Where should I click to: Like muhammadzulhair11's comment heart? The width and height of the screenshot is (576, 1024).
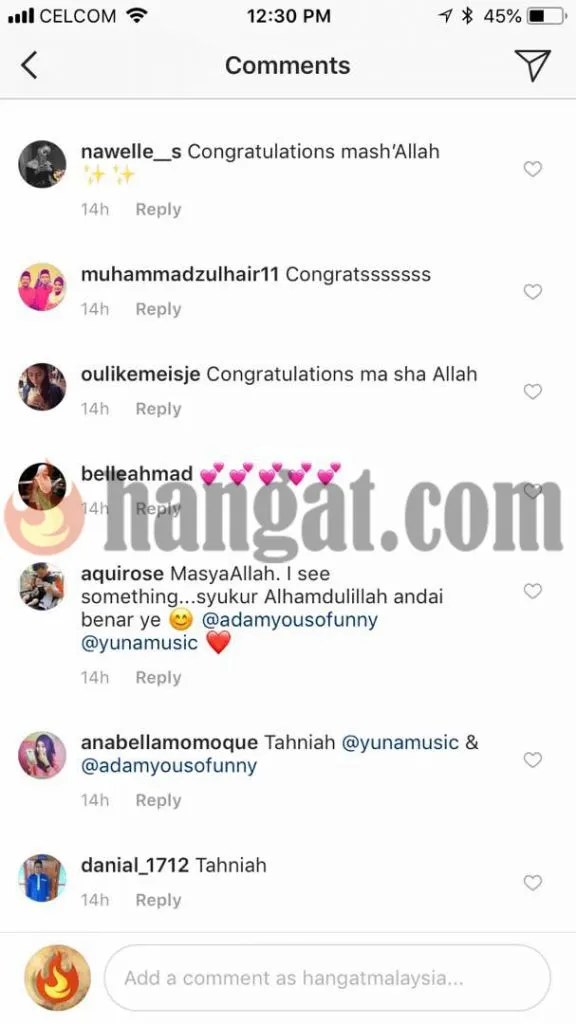533,291
